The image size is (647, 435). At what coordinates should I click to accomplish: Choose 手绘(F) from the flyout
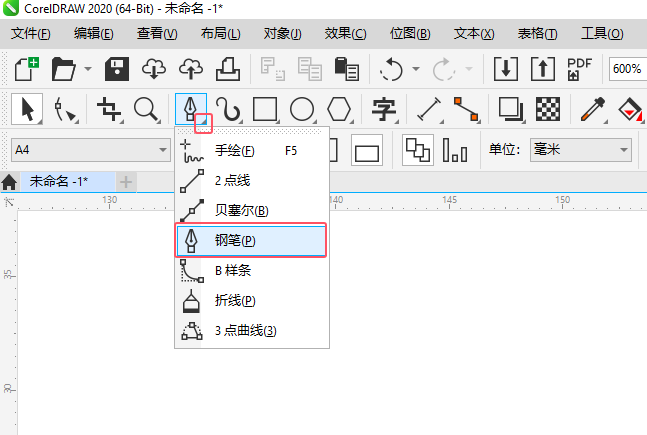(252, 151)
